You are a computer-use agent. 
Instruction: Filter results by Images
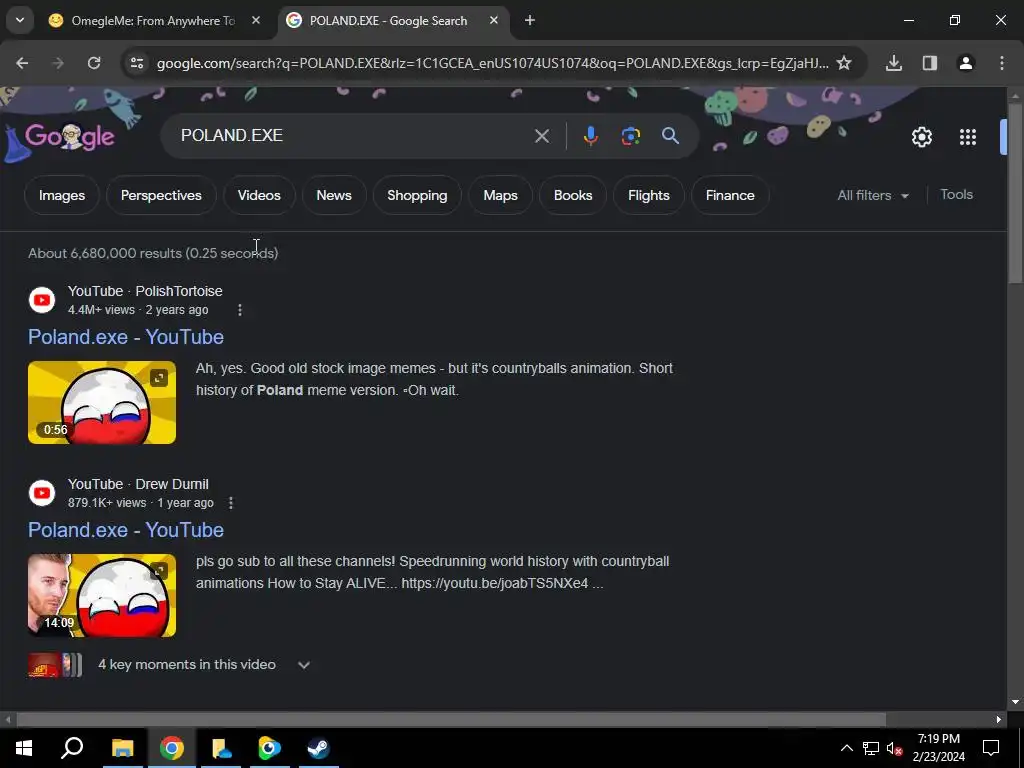[62, 195]
